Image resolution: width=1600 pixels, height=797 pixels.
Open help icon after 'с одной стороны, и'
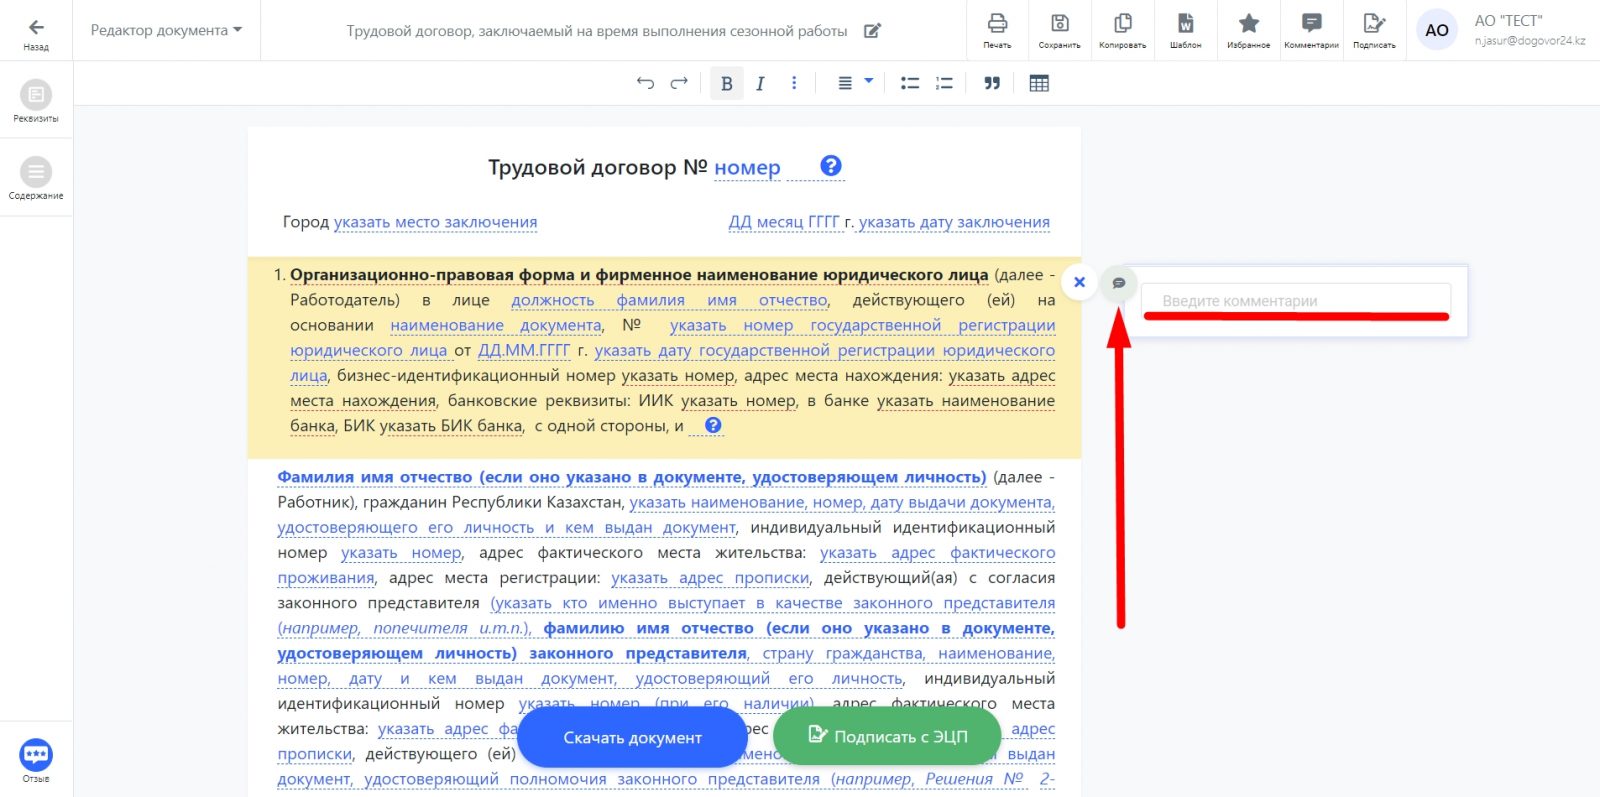click(713, 425)
